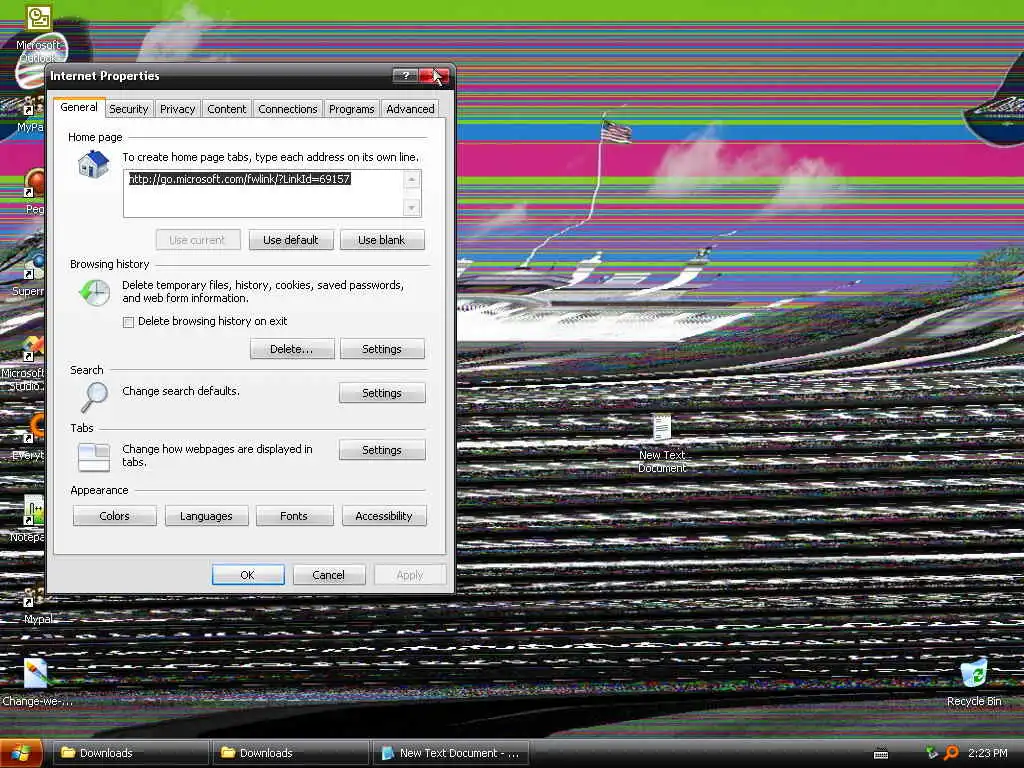
Task: Enable Delete browsing history on exit
Action: [129, 322]
